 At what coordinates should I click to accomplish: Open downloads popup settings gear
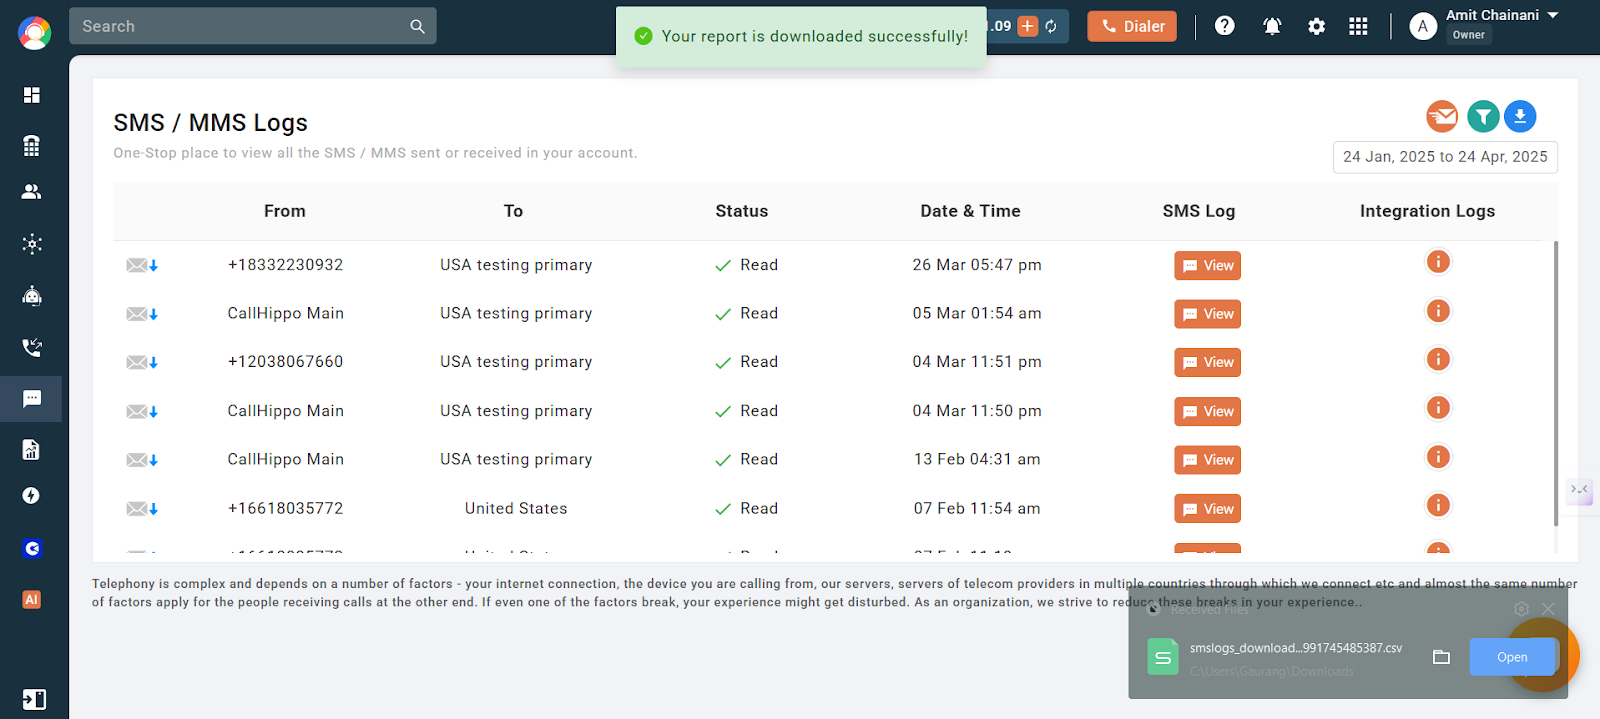(x=1521, y=609)
